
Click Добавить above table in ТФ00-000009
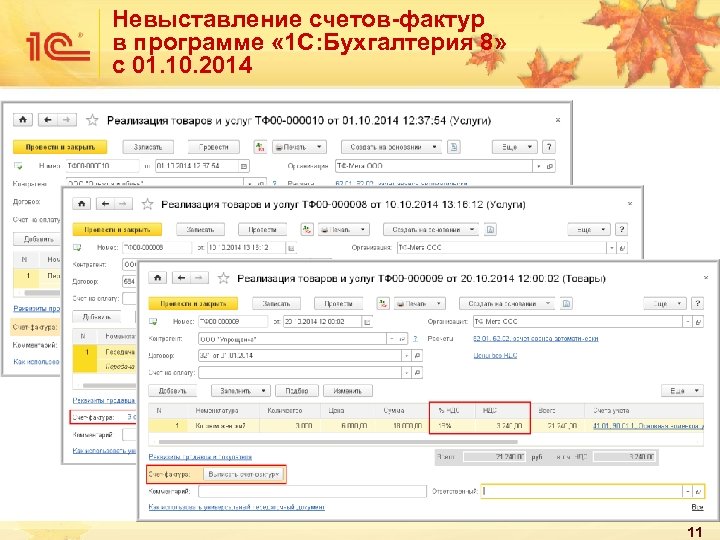click(173, 391)
